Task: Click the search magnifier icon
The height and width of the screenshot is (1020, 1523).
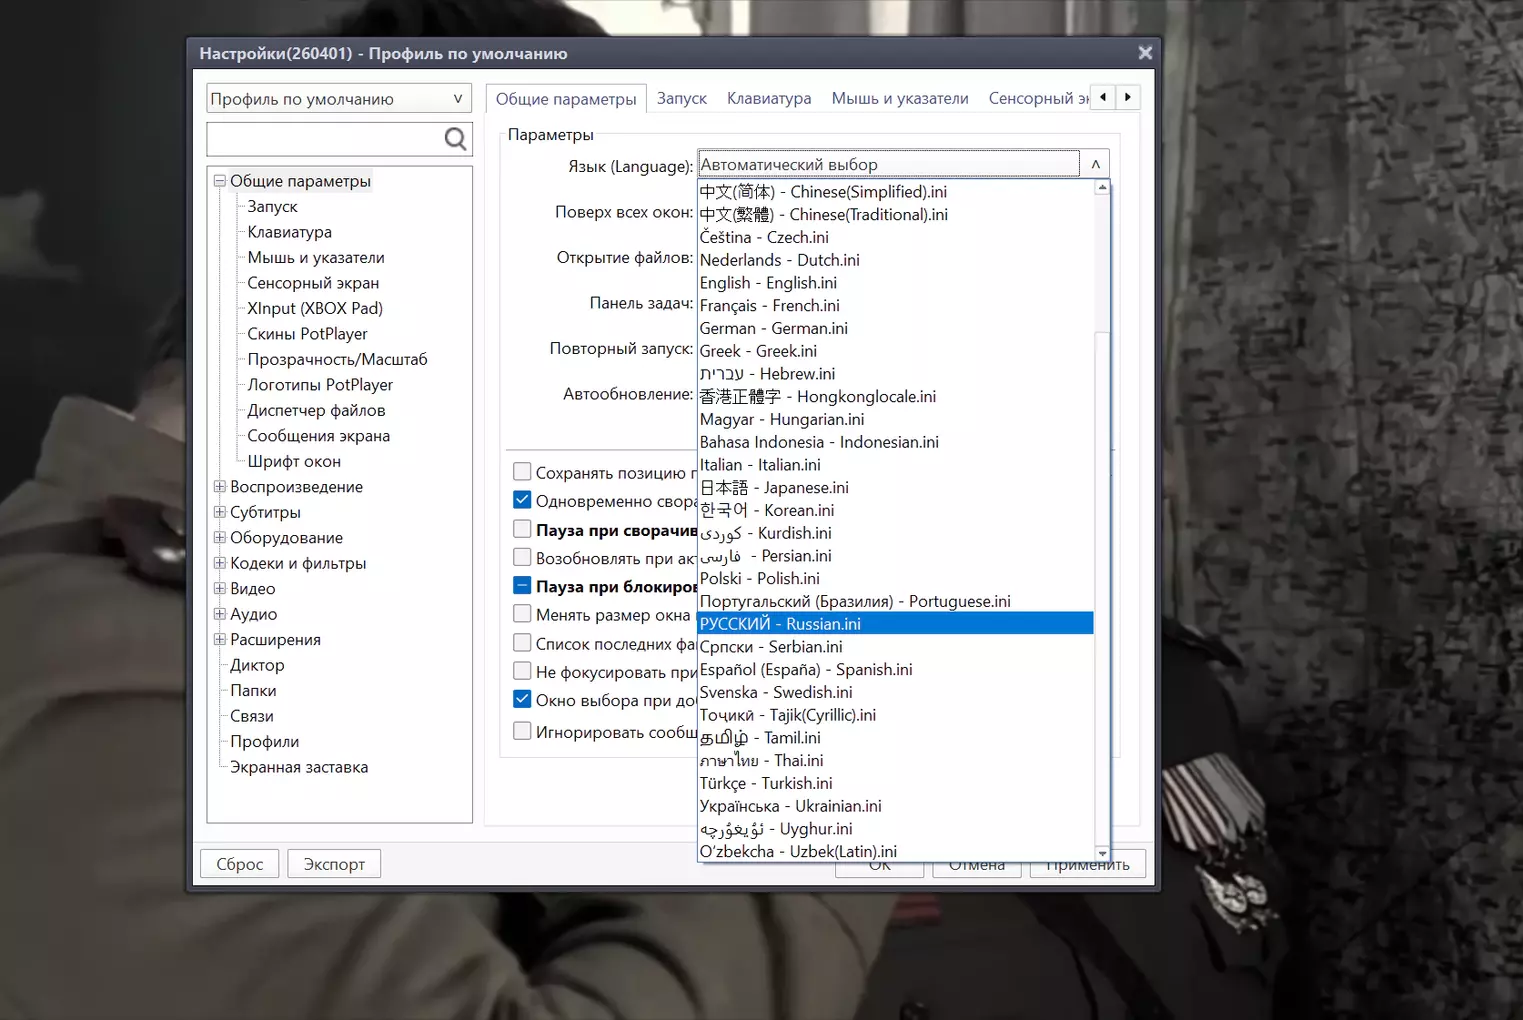Action: 455,139
